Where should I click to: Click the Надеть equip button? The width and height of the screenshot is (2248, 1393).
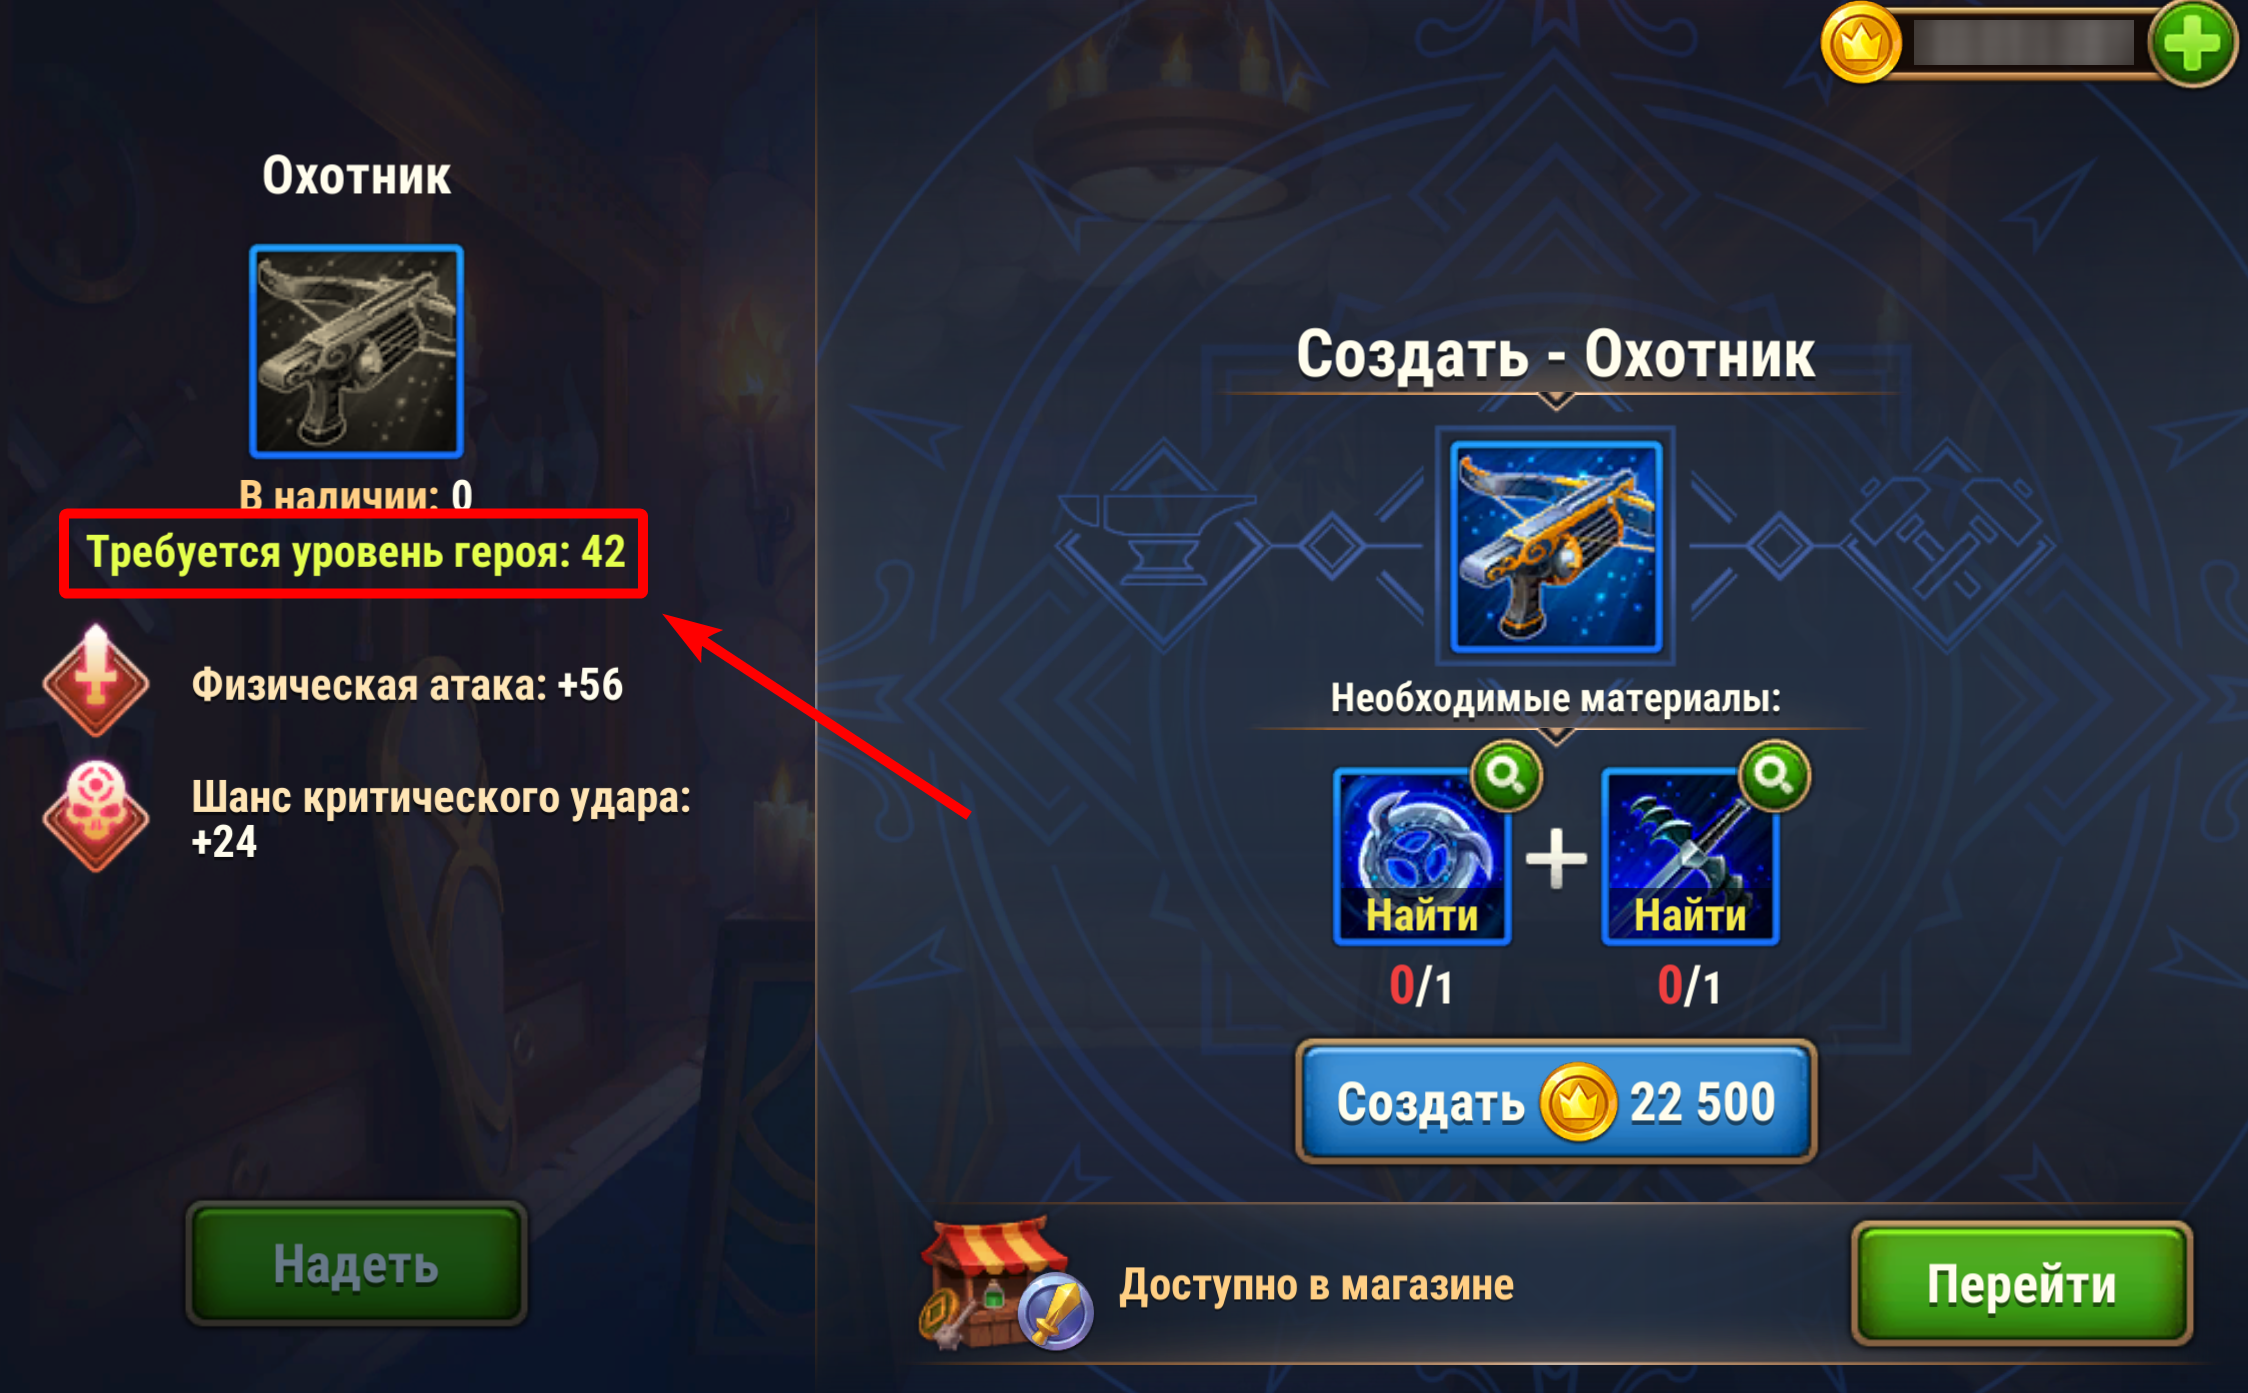pos(356,1264)
